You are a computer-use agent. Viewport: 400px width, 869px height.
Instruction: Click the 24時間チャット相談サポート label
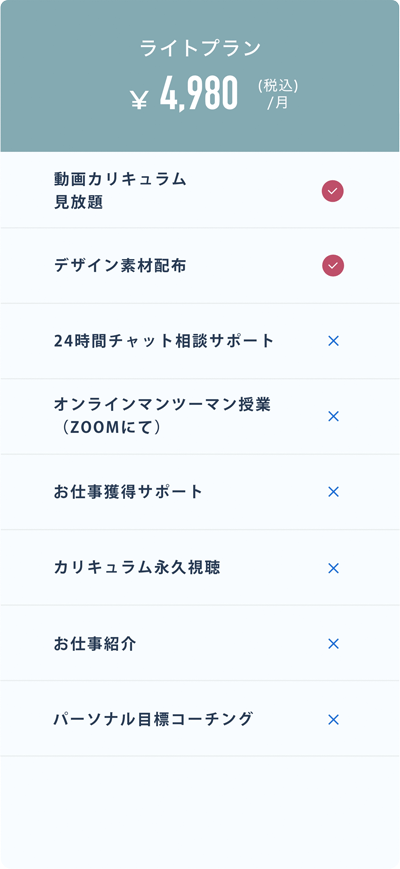[x=165, y=341]
